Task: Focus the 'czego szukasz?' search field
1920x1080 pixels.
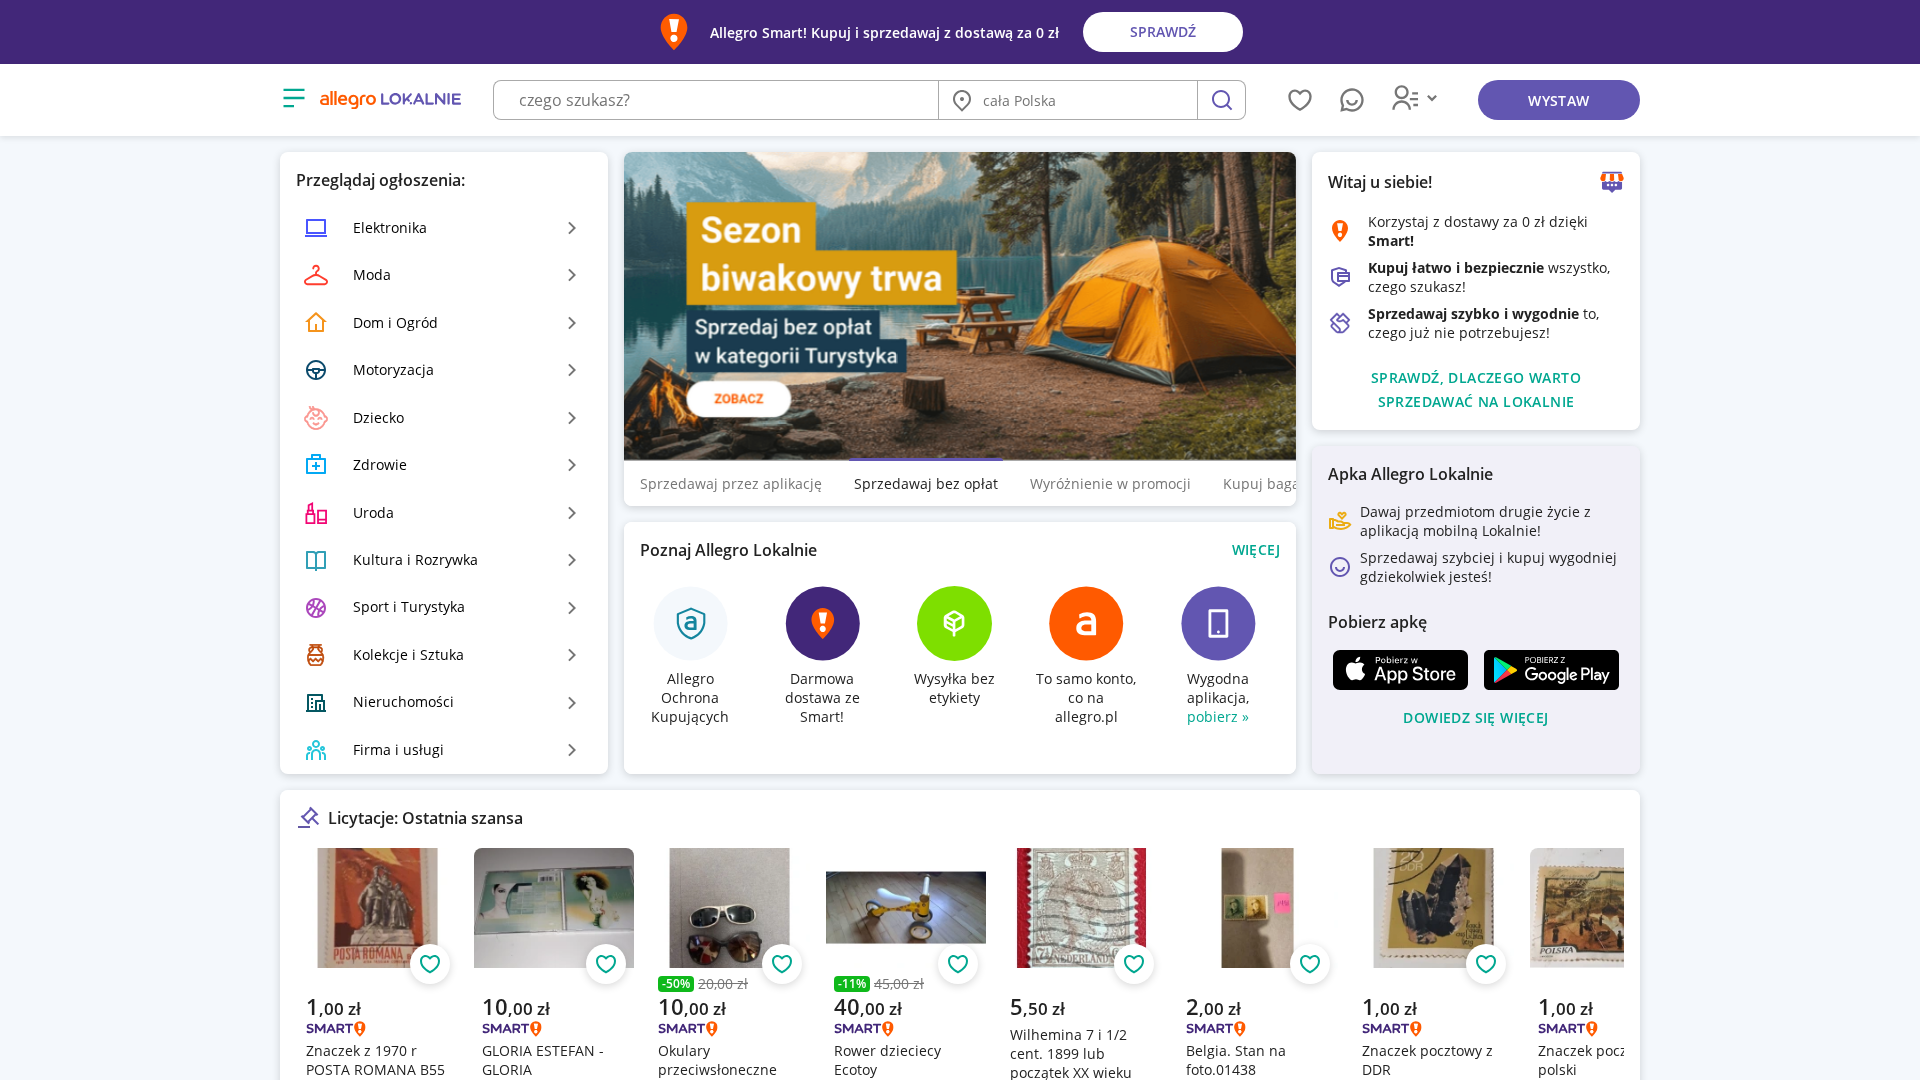Action: pos(716,100)
